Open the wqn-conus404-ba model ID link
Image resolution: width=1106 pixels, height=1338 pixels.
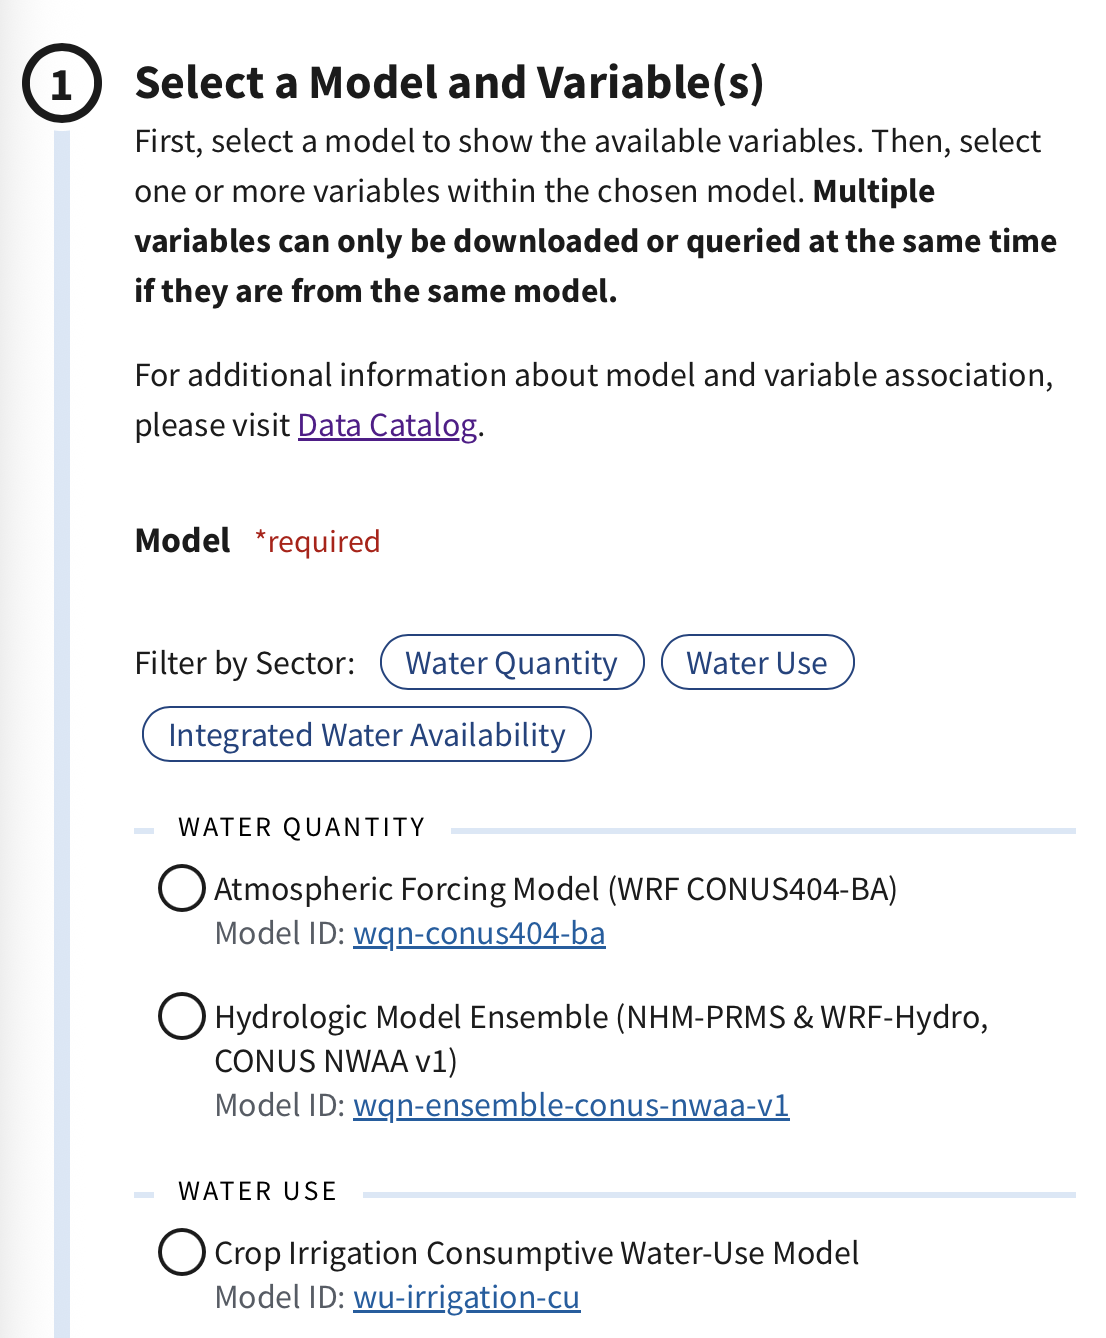[479, 933]
